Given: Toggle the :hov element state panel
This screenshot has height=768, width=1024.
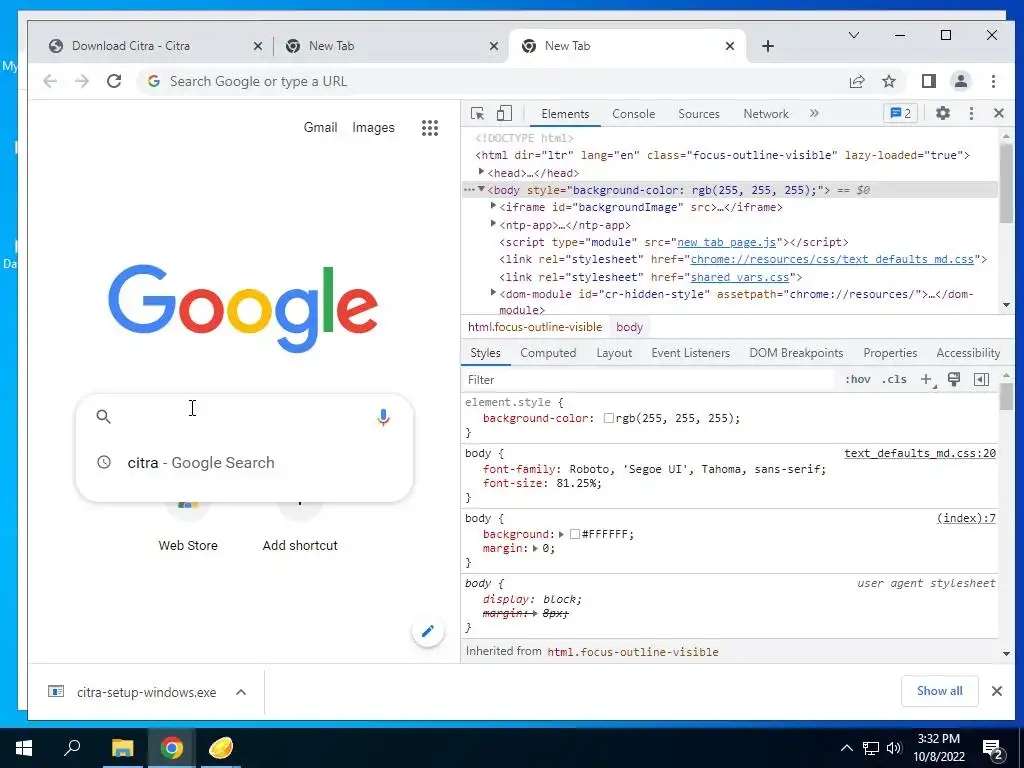Looking at the screenshot, I should pyautogui.click(x=857, y=379).
